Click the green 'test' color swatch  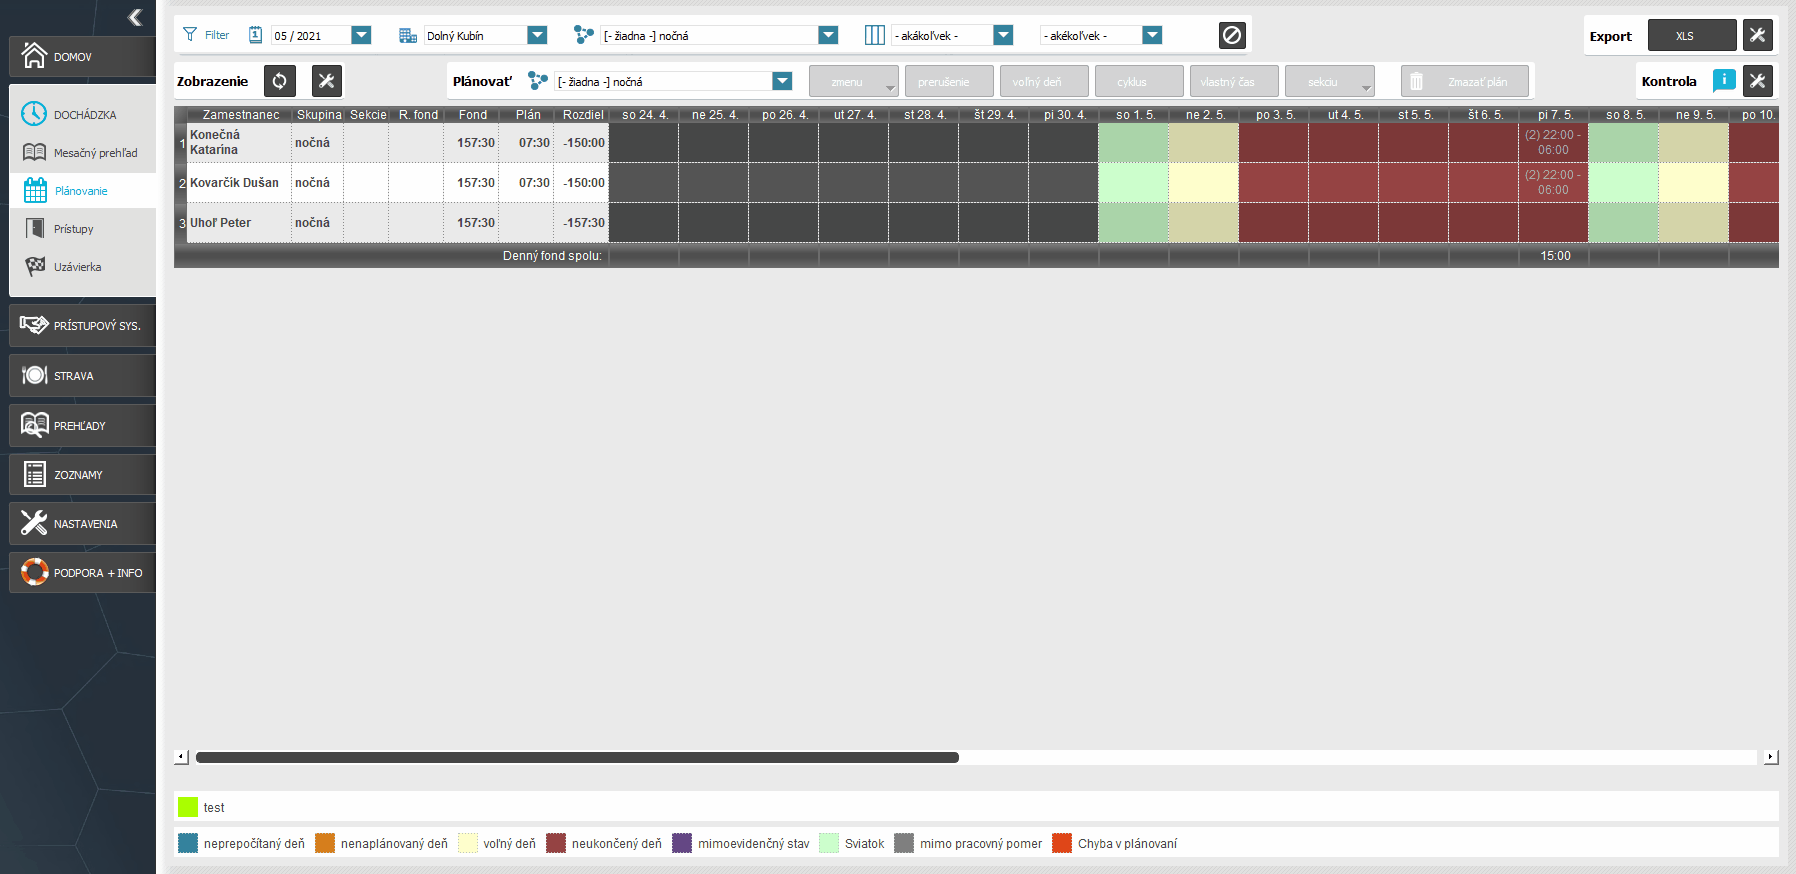pos(188,807)
